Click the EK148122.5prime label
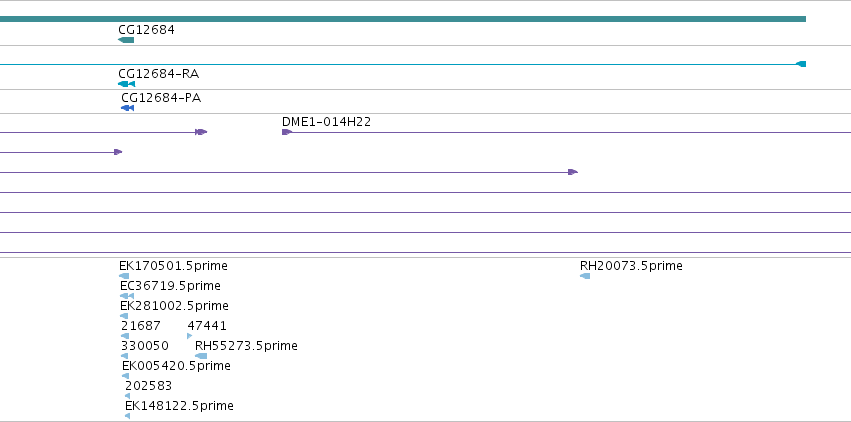Viewport: 851px width, 422px height. click(x=179, y=406)
